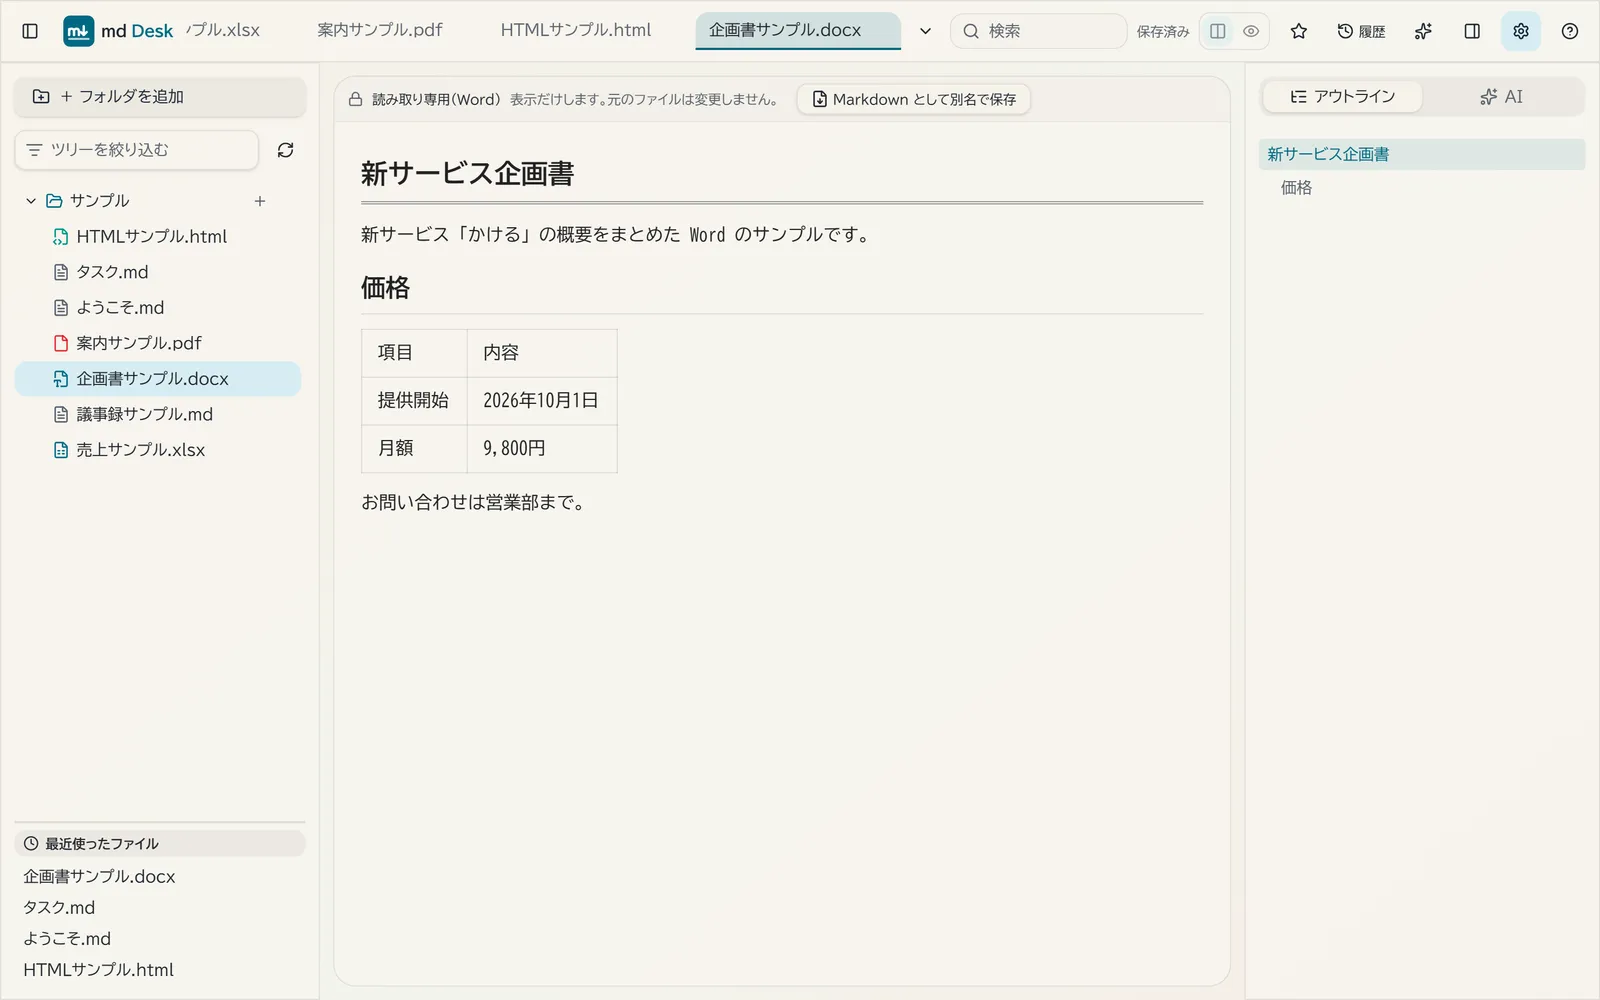The width and height of the screenshot is (1600, 1000).
Task: Switch to HTMLサンプル.html tab
Action: click(576, 30)
